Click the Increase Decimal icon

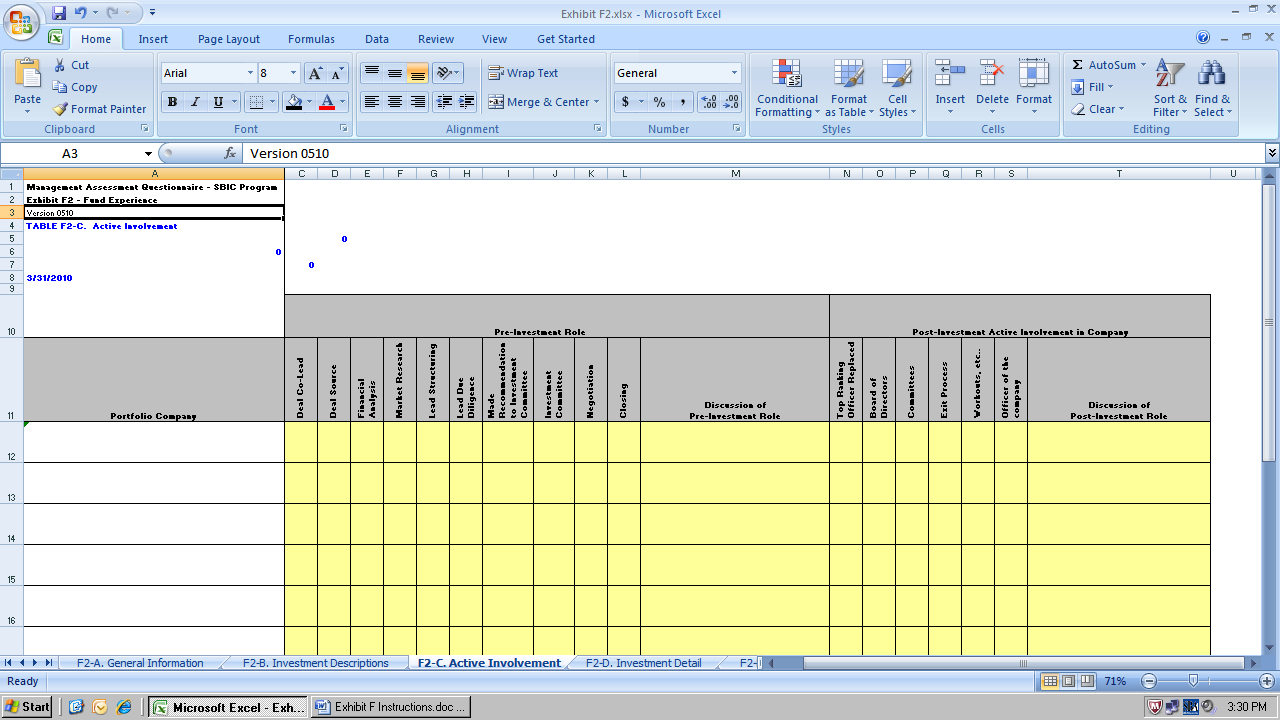[709, 102]
